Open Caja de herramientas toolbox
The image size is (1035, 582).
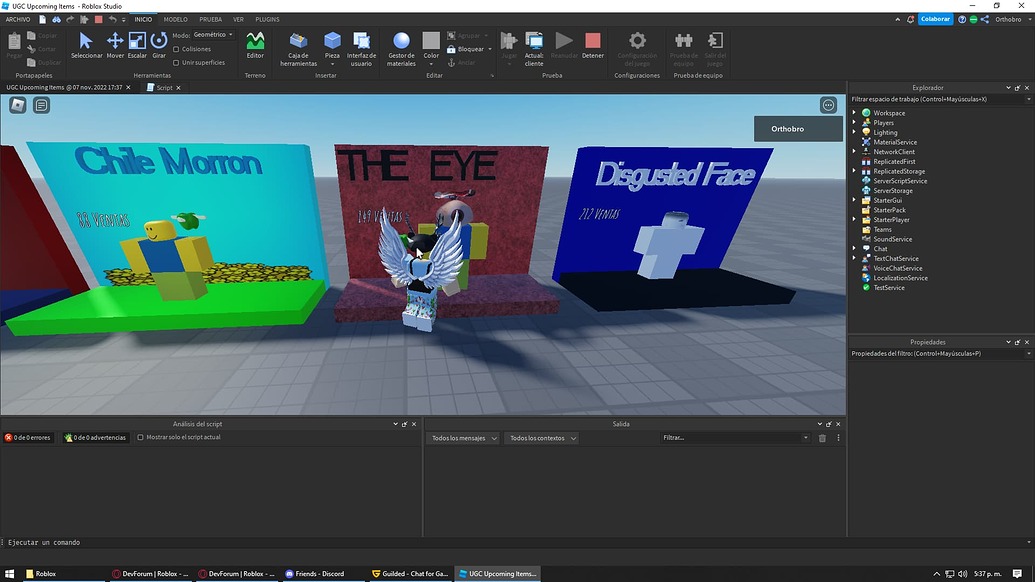[298, 49]
